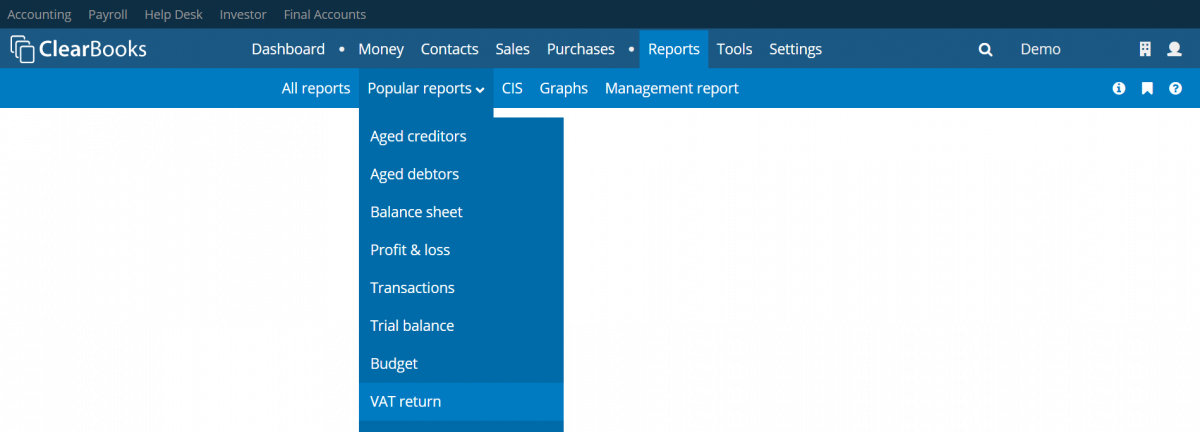Open the Tools menu
Image resolution: width=1200 pixels, height=432 pixels.
click(734, 49)
